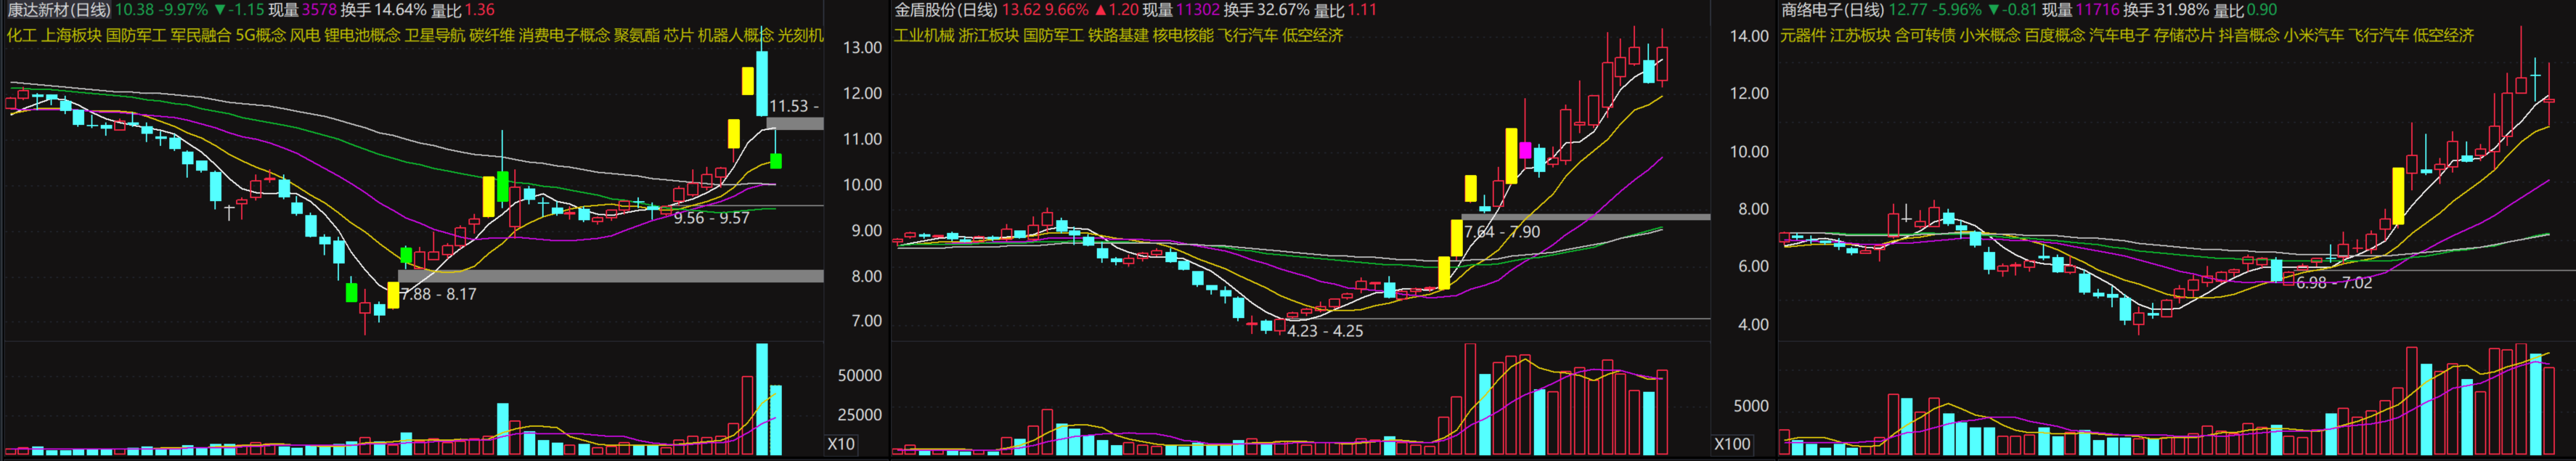Open the 卫星导航 sector tag
Viewport: 2576px width, 461px height.
pyautogui.click(x=435, y=35)
